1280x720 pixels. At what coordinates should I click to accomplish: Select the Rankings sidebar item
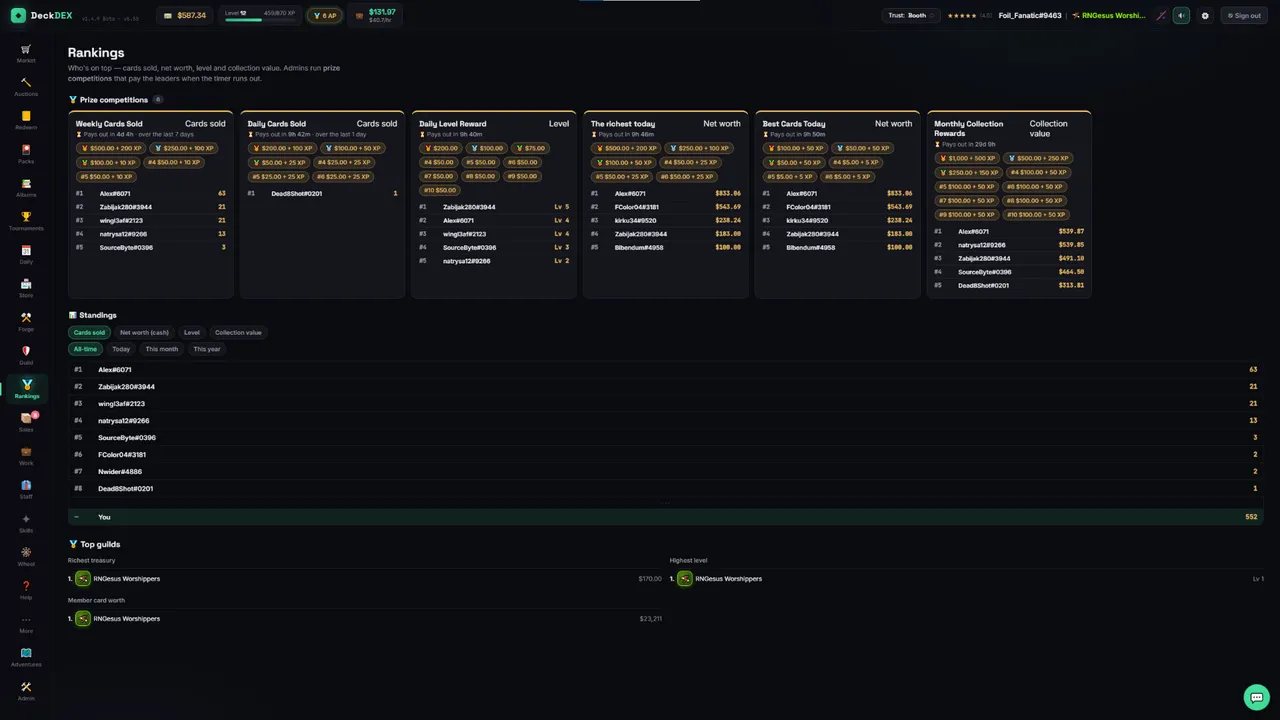[26, 389]
